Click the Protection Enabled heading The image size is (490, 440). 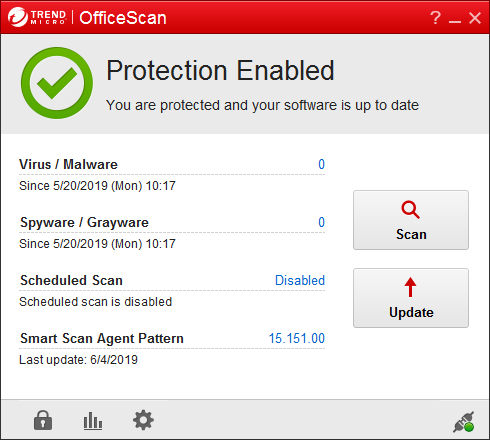(220, 70)
